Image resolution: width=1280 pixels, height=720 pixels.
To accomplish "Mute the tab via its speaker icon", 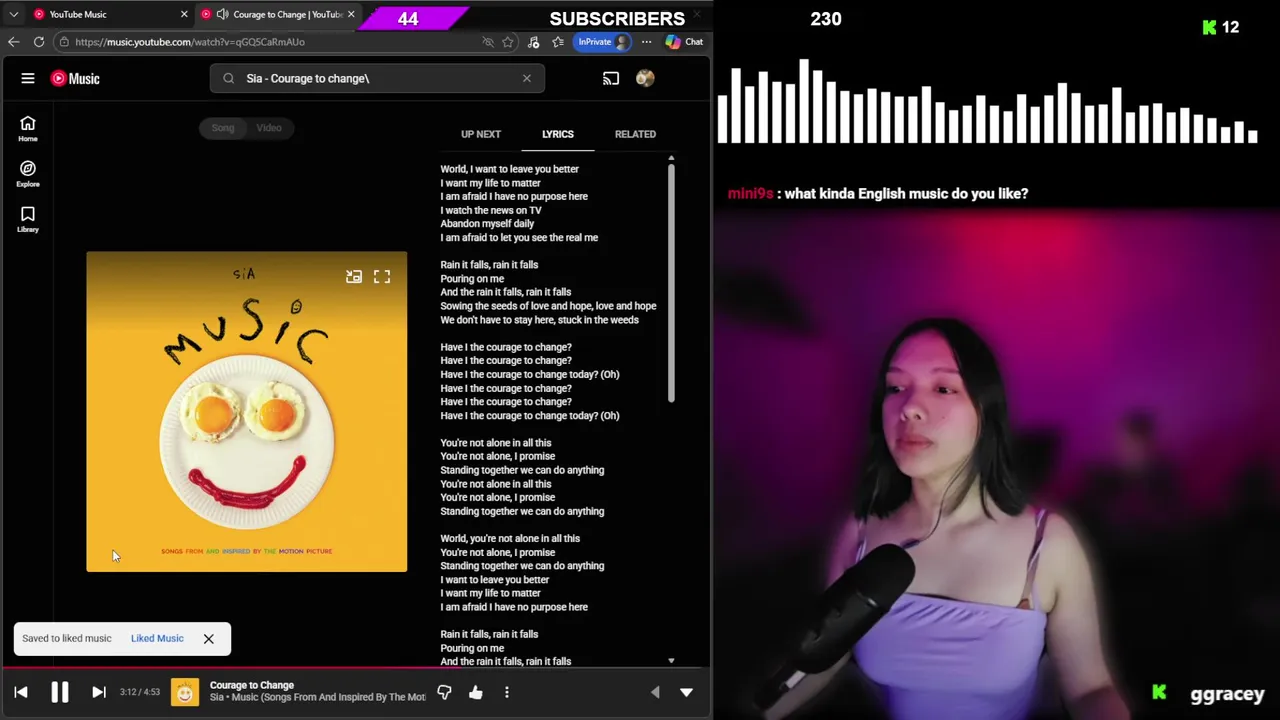I will [x=222, y=14].
